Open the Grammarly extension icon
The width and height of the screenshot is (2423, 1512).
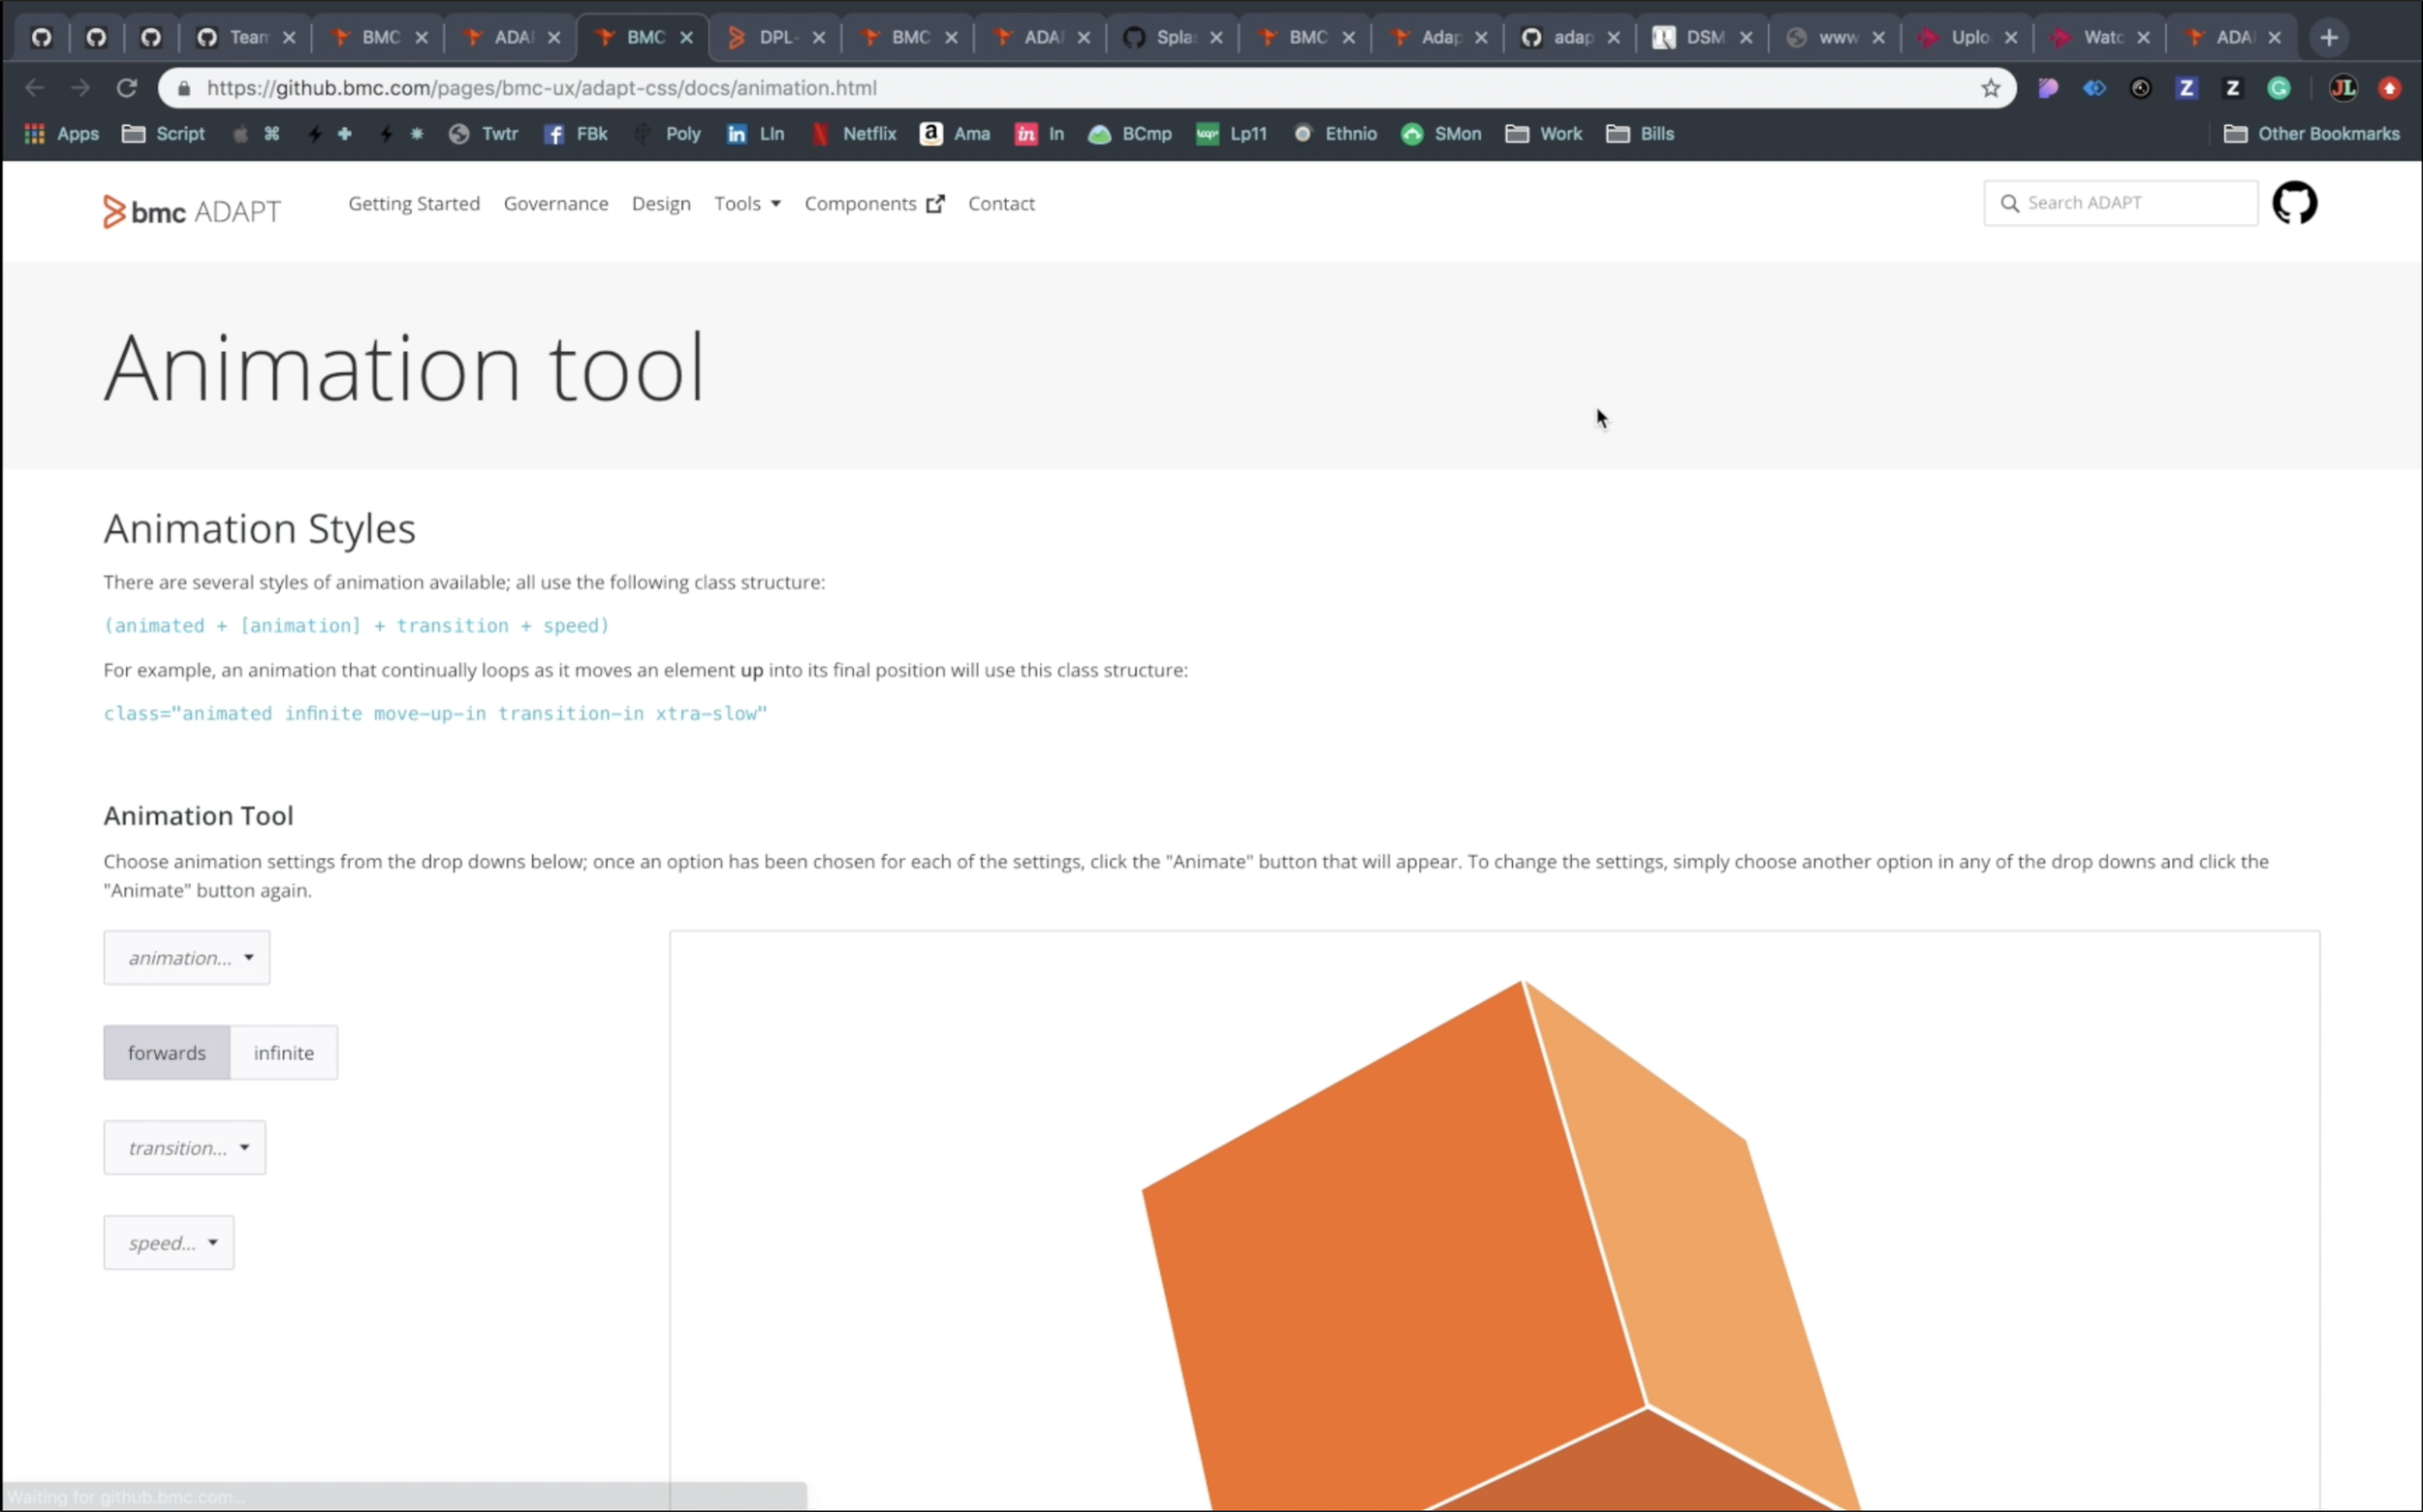coord(2280,88)
